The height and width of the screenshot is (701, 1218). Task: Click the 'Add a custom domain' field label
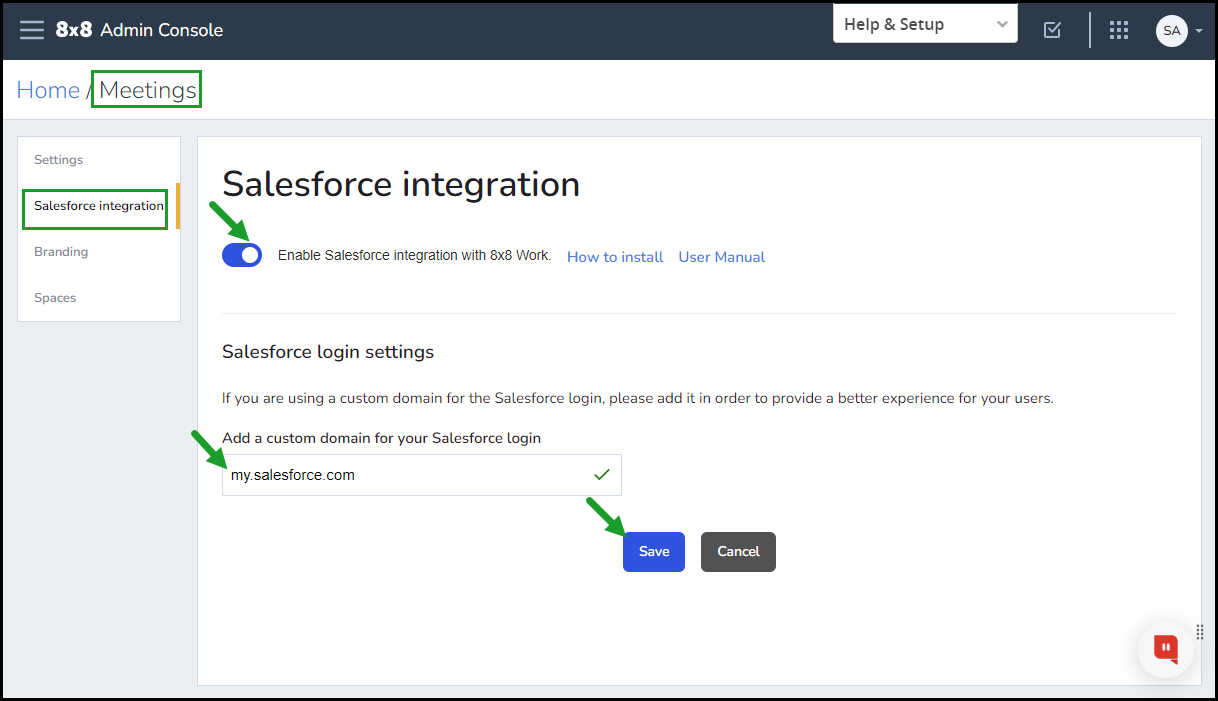point(381,438)
